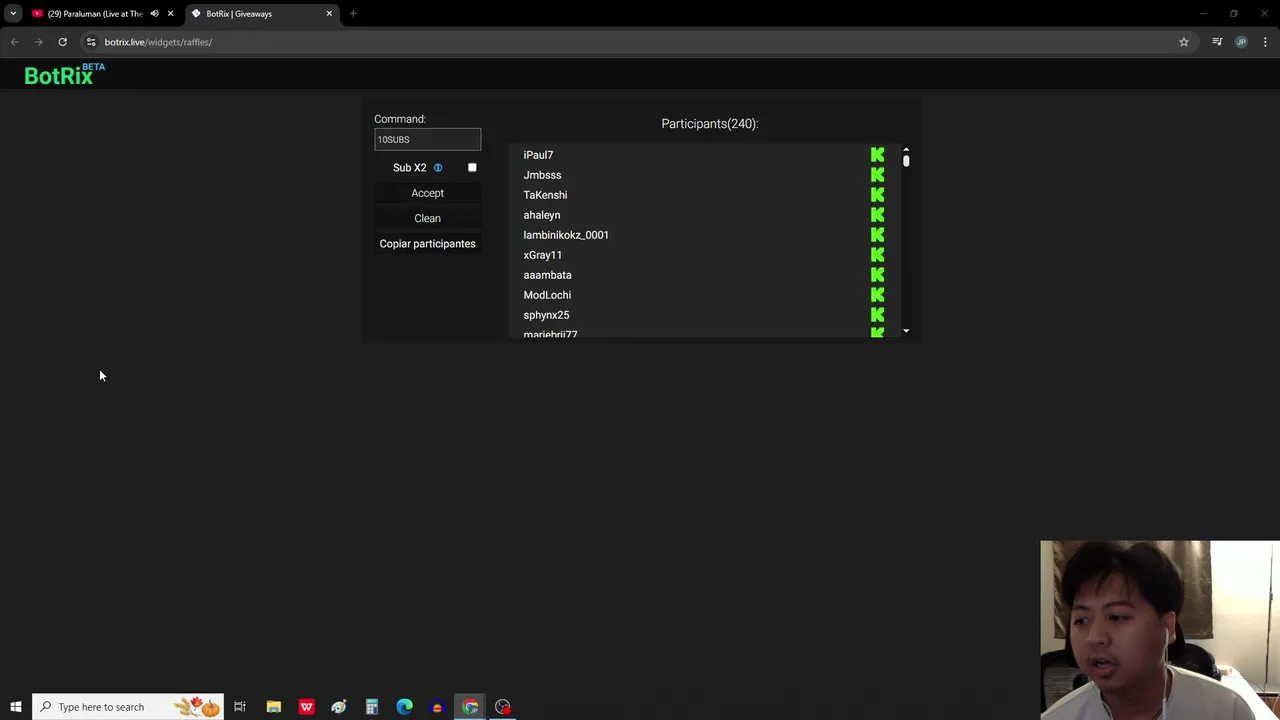Image resolution: width=1280 pixels, height=720 pixels.
Task: Reload the BotRix page
Action: pos(62,42)
